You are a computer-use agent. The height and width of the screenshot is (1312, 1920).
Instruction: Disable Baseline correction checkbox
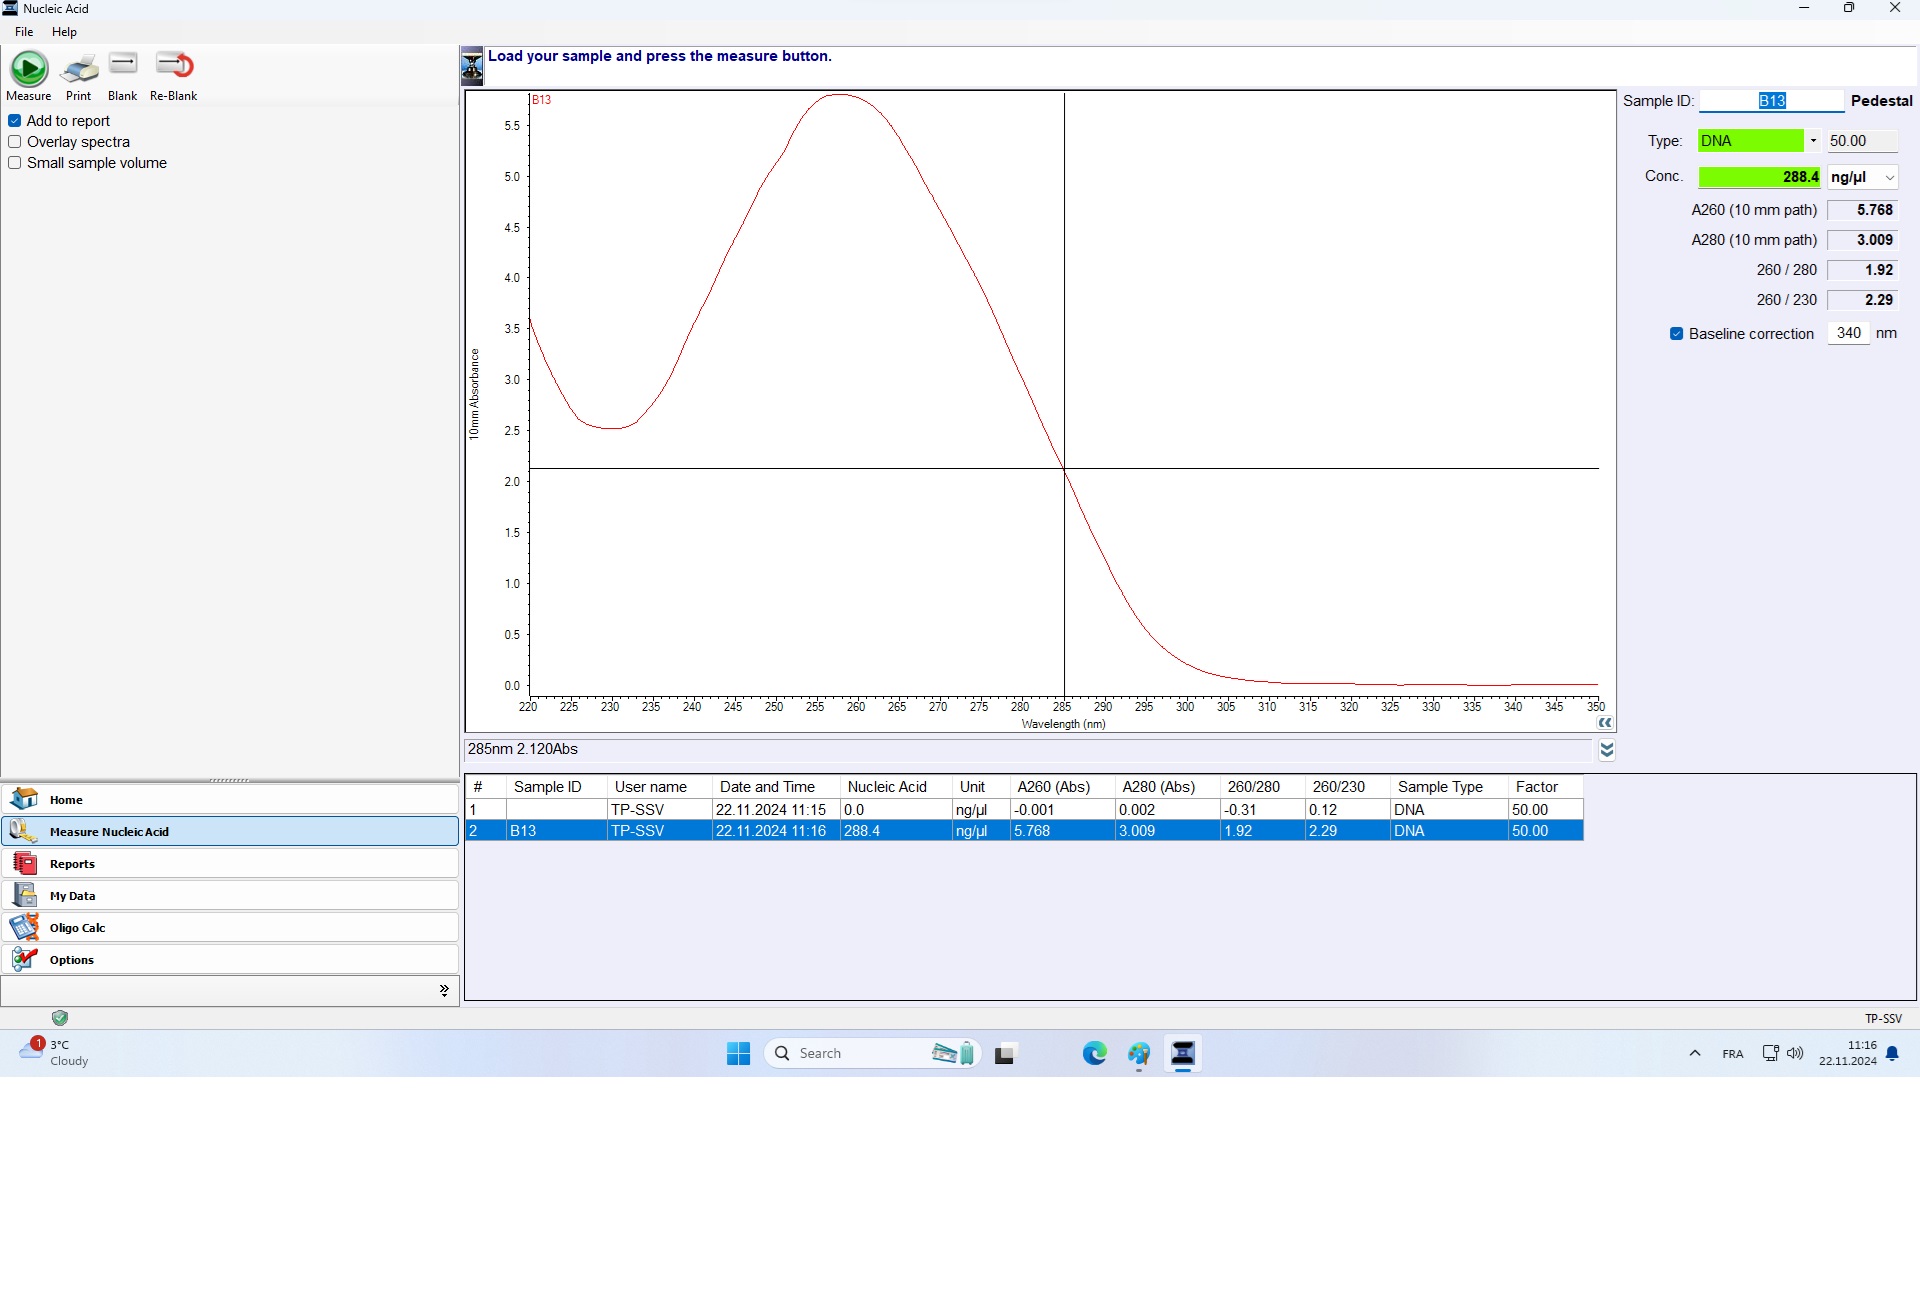(x=1676, y=334)
